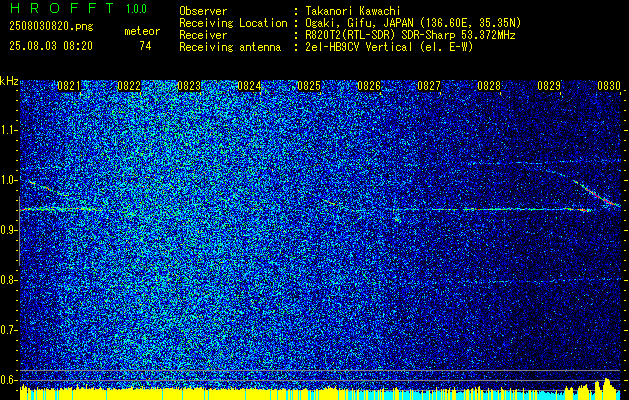Click time marker 0822
Image resolution: width=629 pixels, height=400 pixels.
pos(129,86)
